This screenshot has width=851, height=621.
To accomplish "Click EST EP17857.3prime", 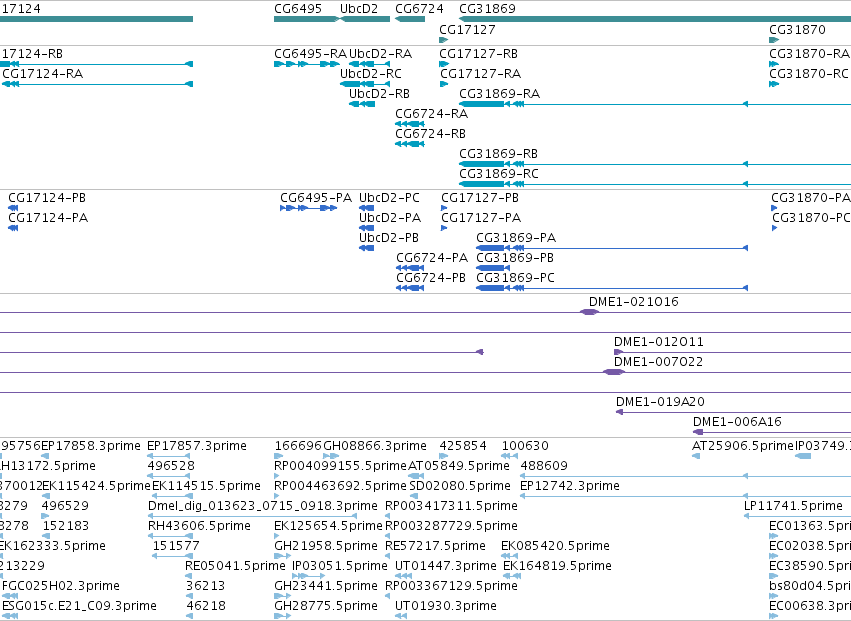I will point(197,446).
